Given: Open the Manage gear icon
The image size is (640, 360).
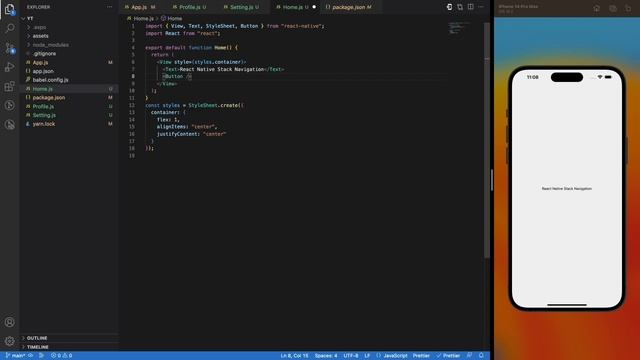Looking at the screenshot, I should click(x=9, y=341).
